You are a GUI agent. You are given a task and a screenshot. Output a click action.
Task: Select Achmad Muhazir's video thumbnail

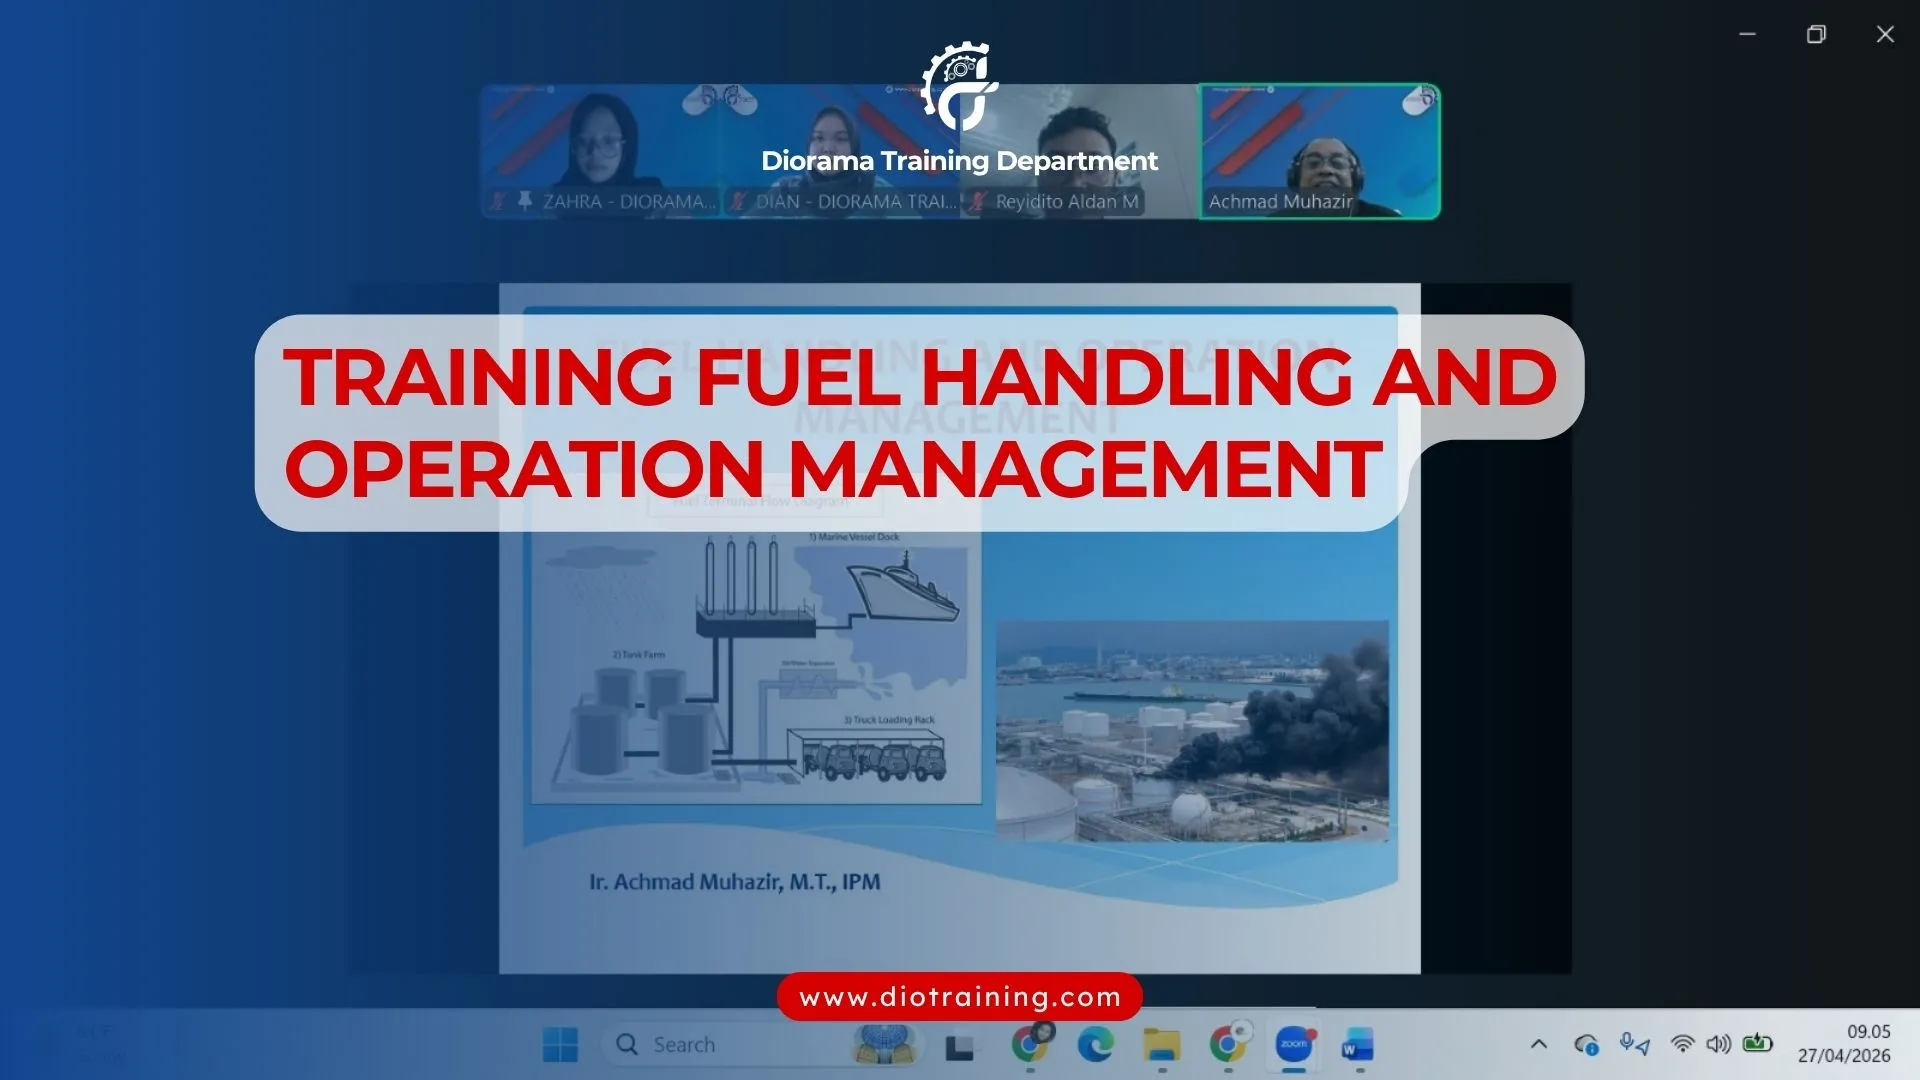click(x=1320, y=150)
